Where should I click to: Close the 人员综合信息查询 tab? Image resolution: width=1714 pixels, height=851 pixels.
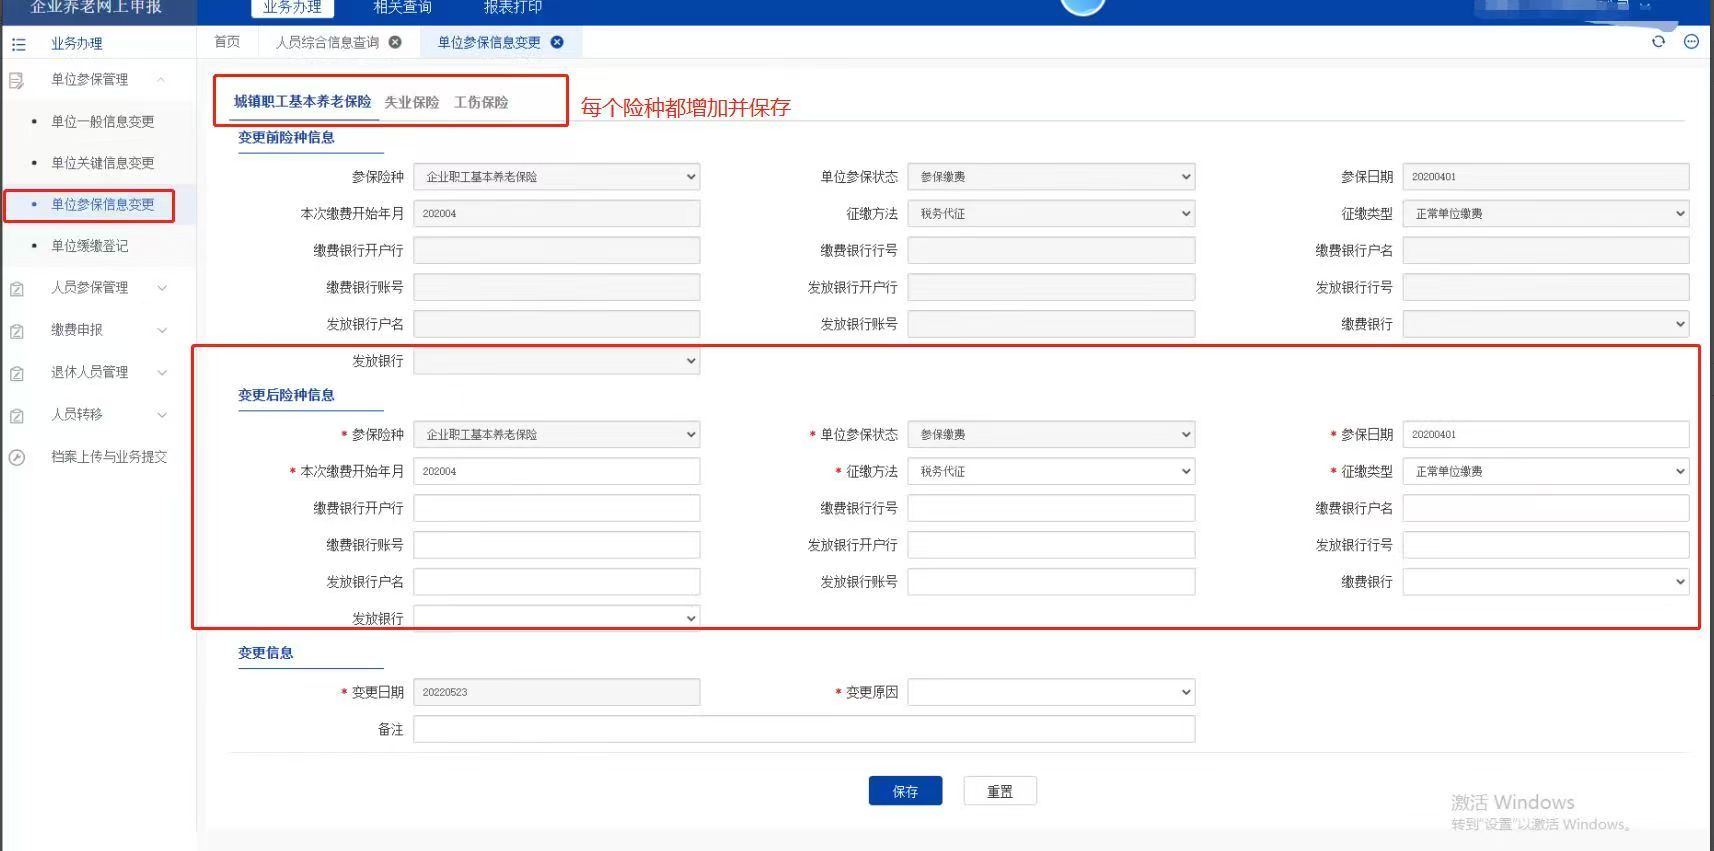395,42
